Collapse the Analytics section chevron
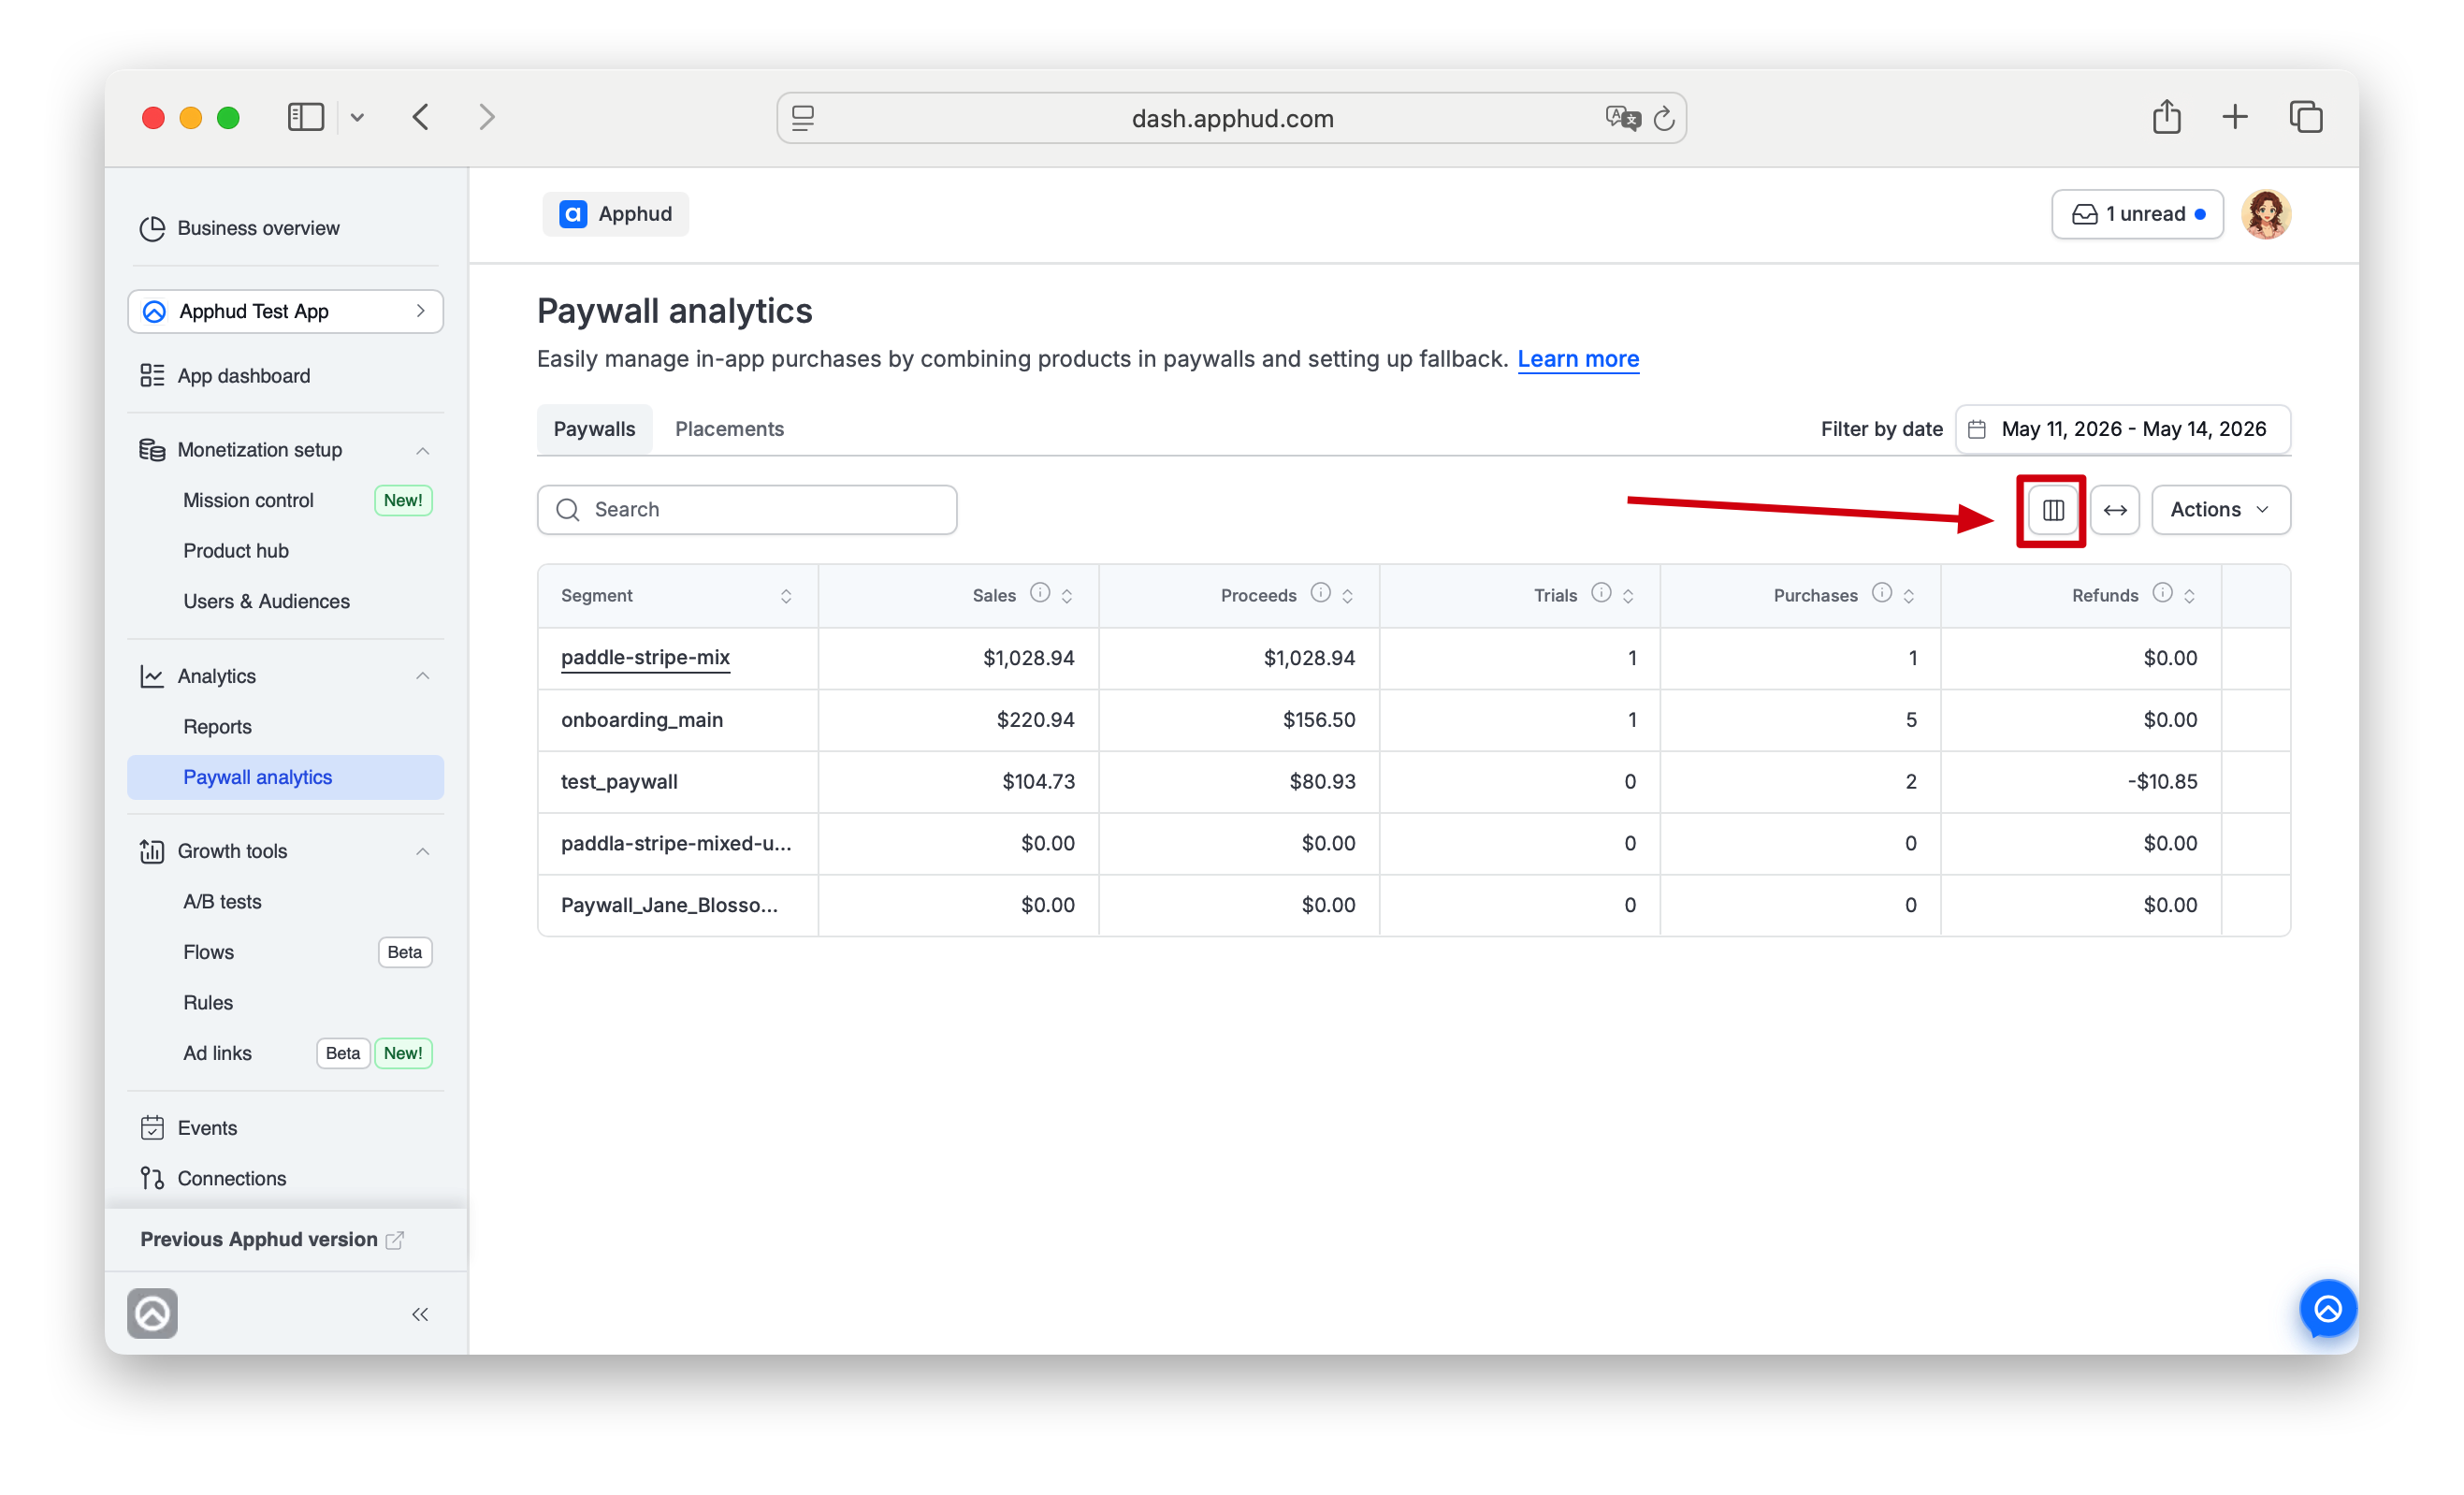2464x1495 pixels. [x=422, y=676]
